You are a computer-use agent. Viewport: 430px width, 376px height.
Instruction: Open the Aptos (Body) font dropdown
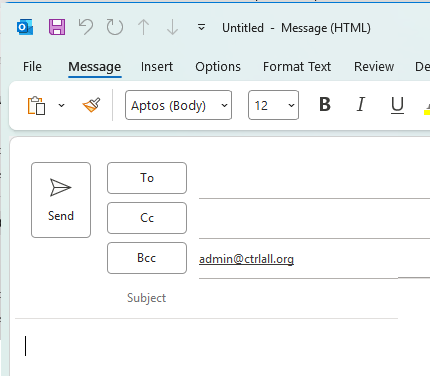[x=178, y=105]
